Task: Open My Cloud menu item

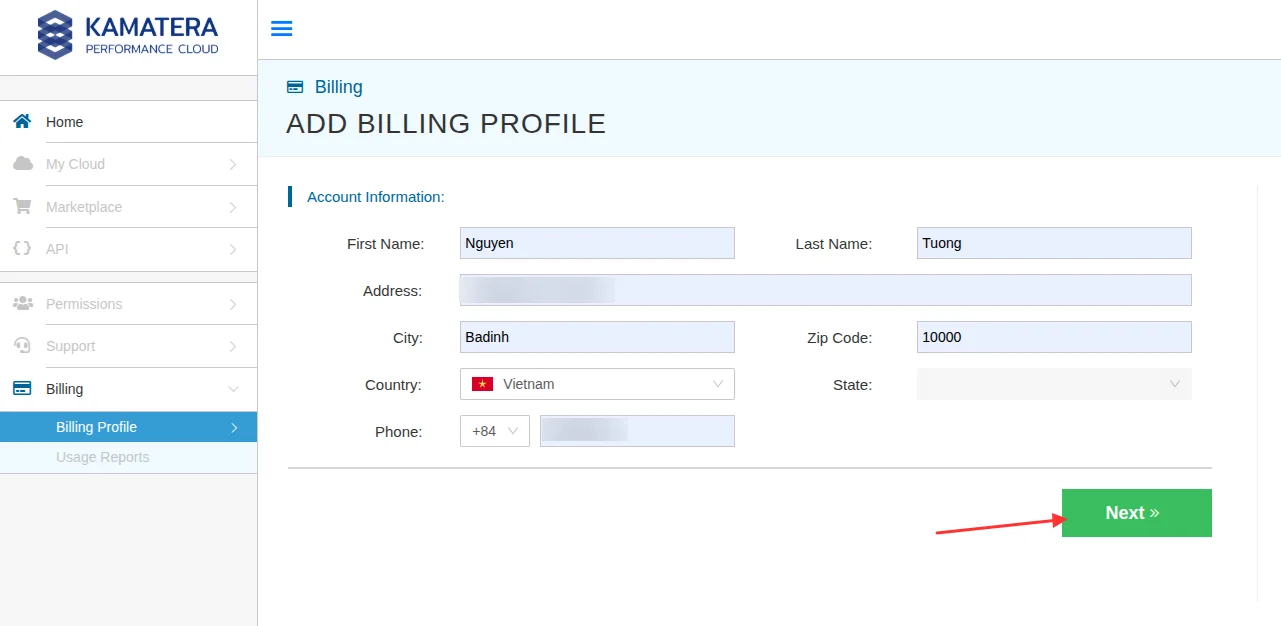Action: click(128, 164)
